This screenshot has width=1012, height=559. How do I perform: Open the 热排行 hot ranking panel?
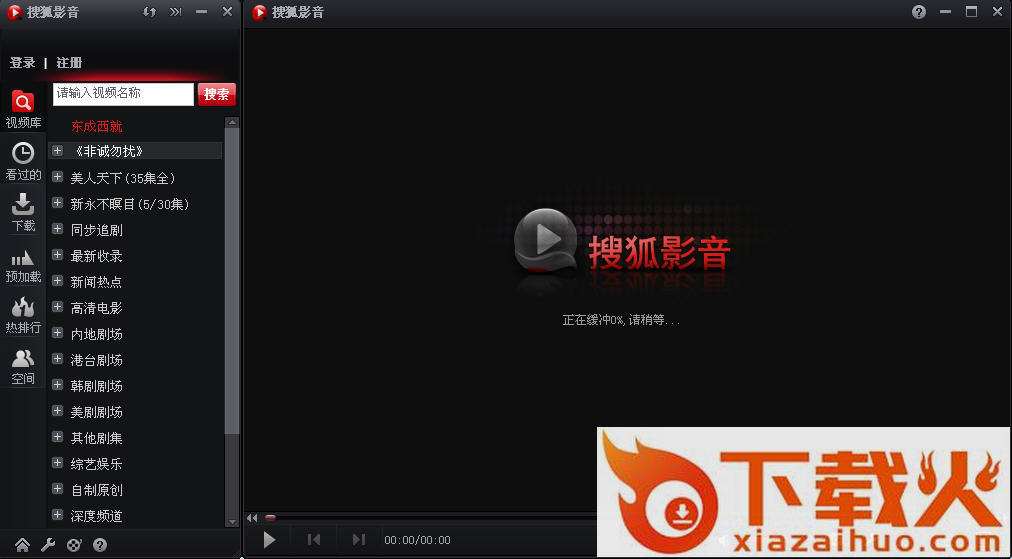[x=23, y=316]
